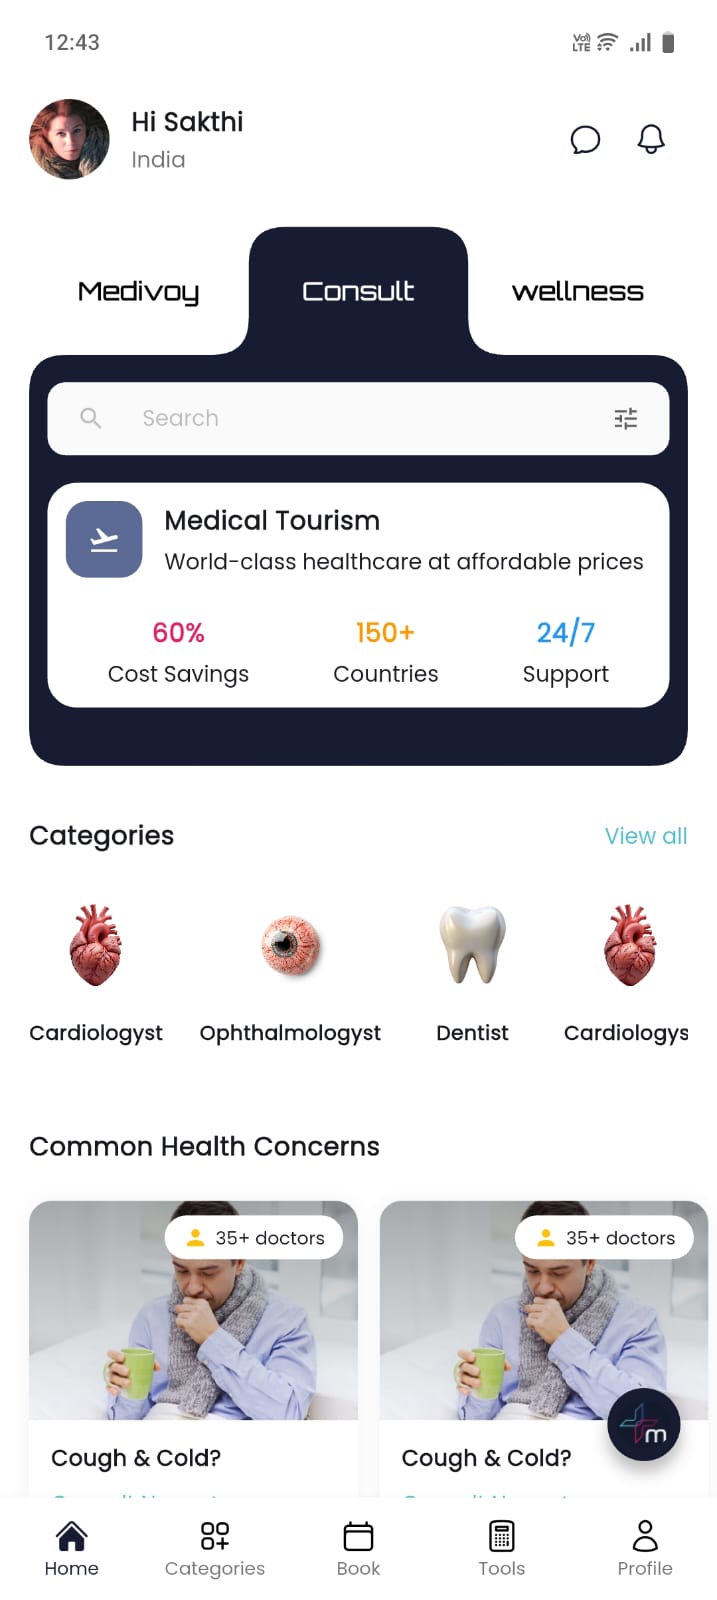Tap View all categories link
This screenshot has height=1600, width=717.
(646, 836)
